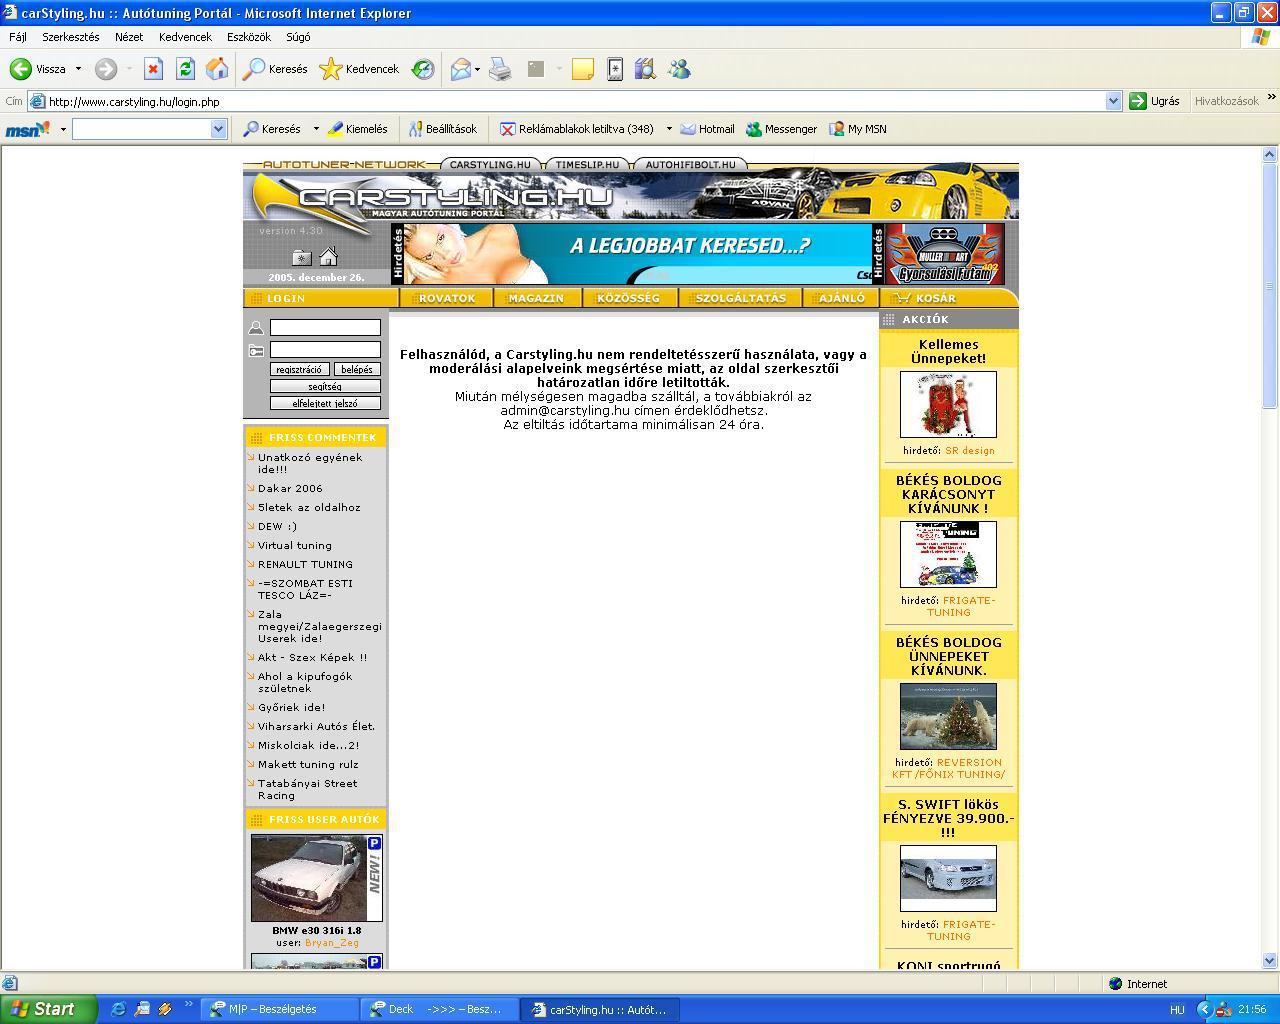Screen dimensions: 1280x1024
Task: Open the SZOLGÁLTATÁS navigation tab
Action: coord(741,298)
